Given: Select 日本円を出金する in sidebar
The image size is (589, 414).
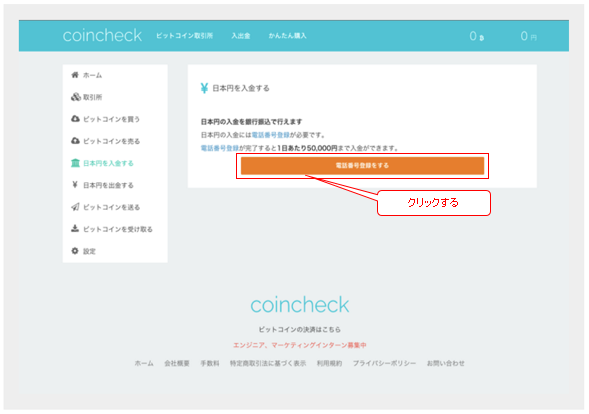Looking at the screenshot, I should click(x=108, y=185).
